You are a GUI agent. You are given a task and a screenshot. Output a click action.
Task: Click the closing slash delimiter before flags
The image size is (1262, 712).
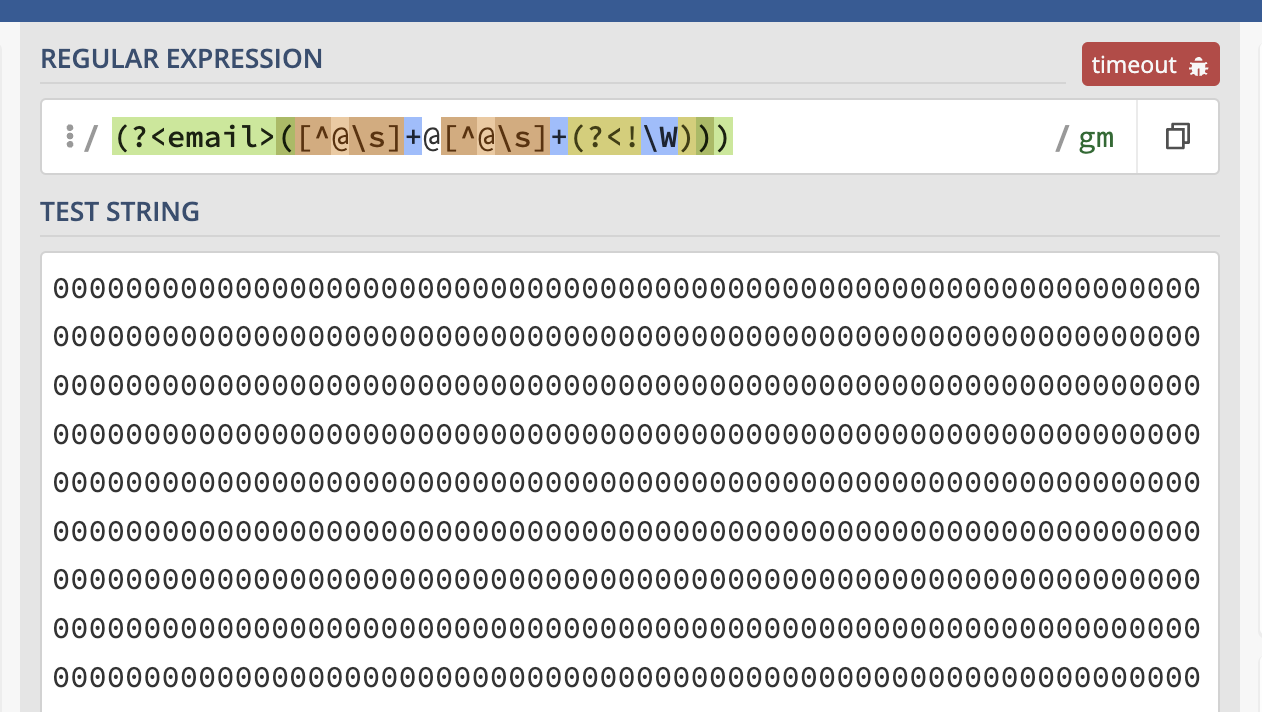(x=1062, y=137)
